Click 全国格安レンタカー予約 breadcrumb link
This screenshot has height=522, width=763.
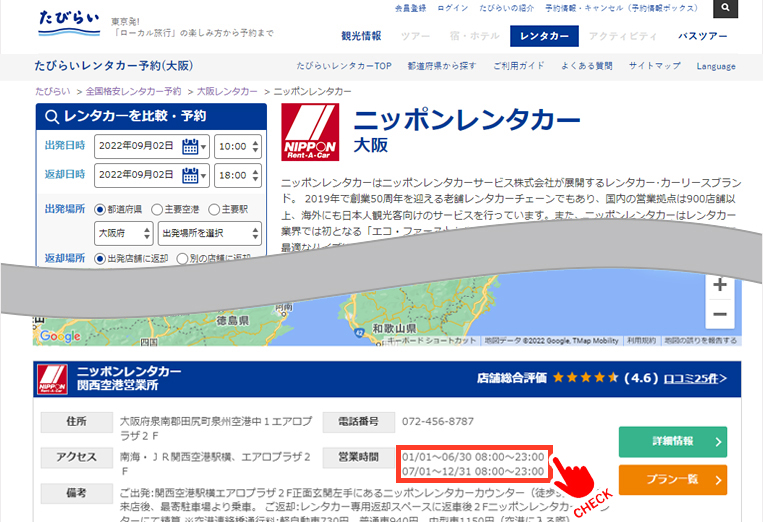(x=133, y=91)
